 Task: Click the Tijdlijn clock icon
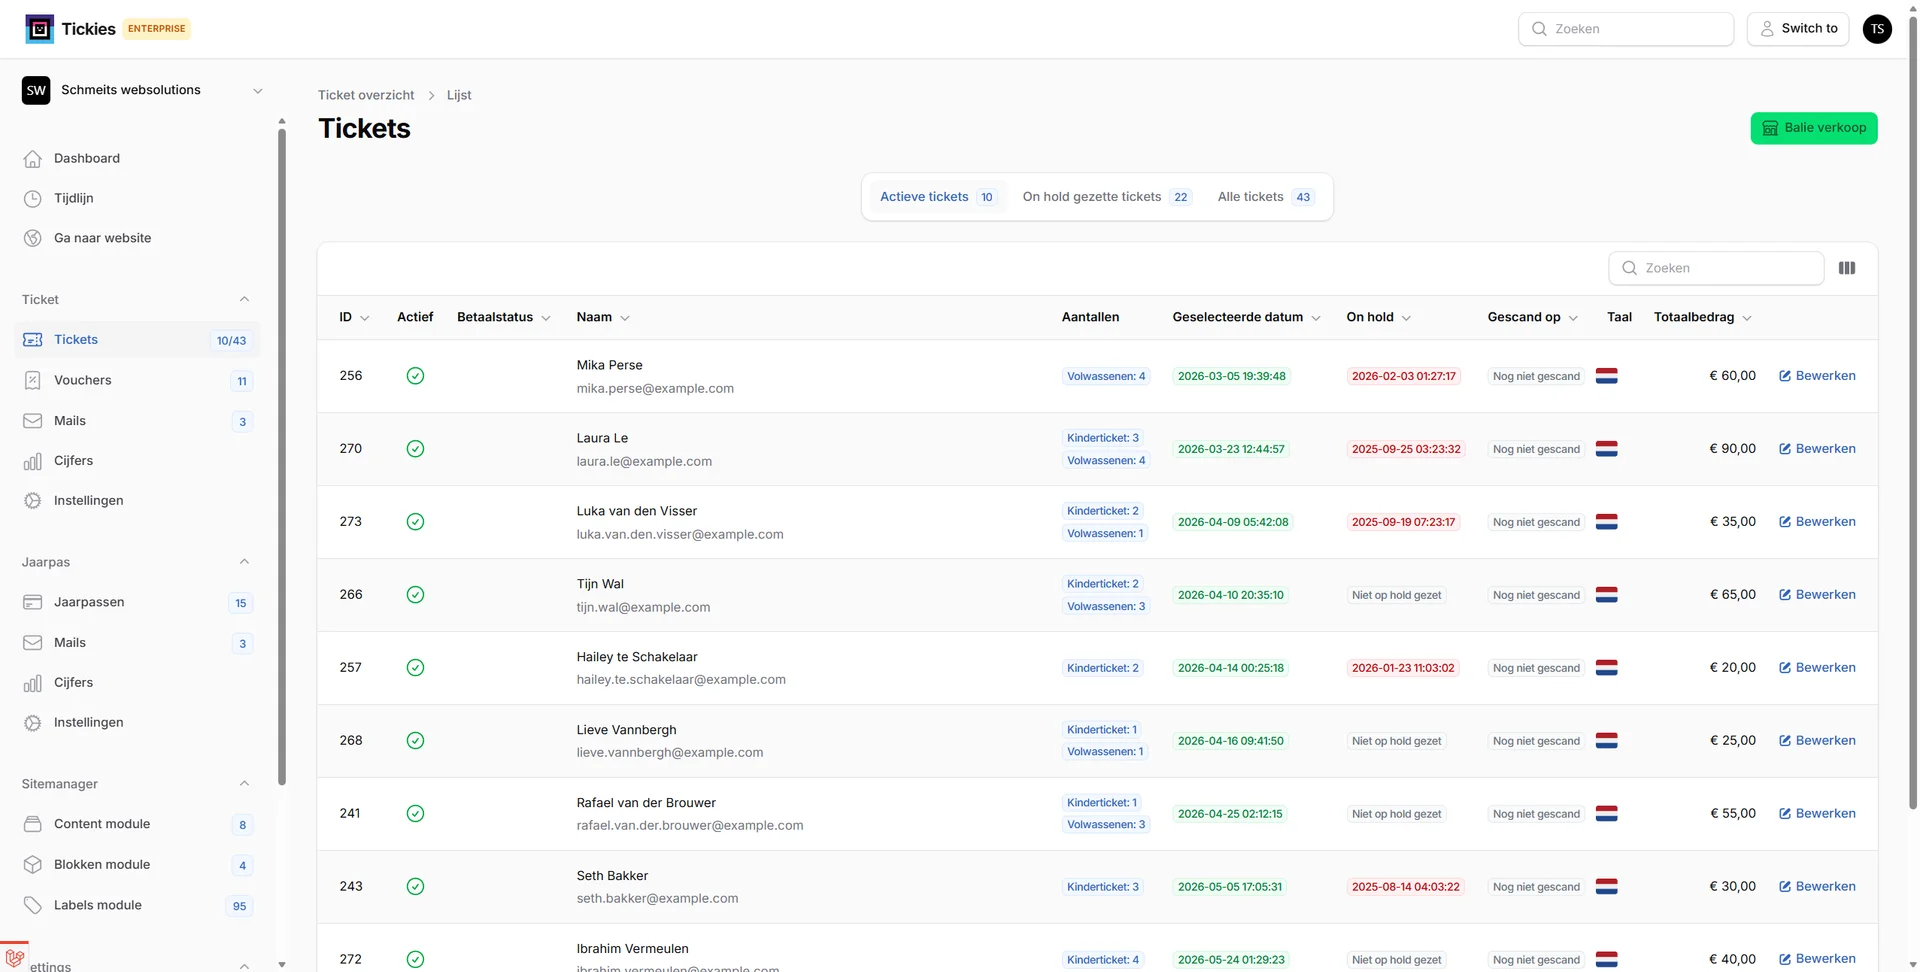click(33, 199)
